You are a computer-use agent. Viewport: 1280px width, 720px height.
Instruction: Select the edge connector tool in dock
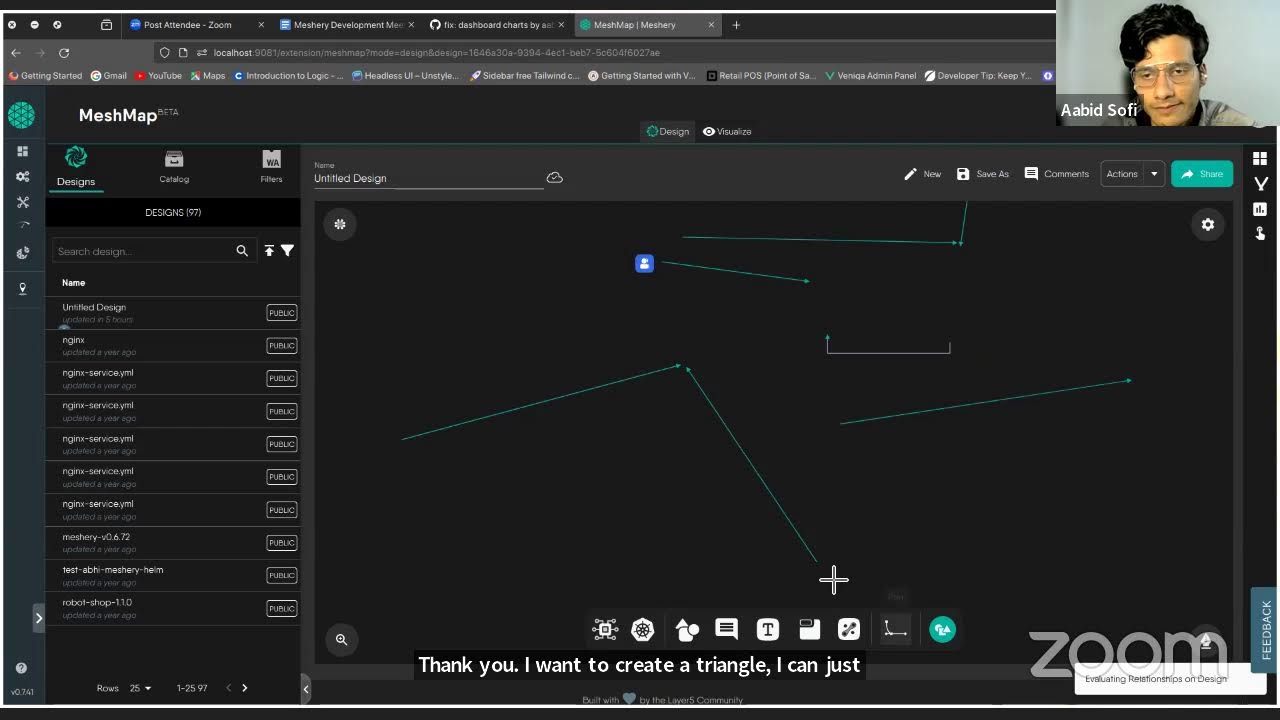pyautogui.click(x=849, y=629)
